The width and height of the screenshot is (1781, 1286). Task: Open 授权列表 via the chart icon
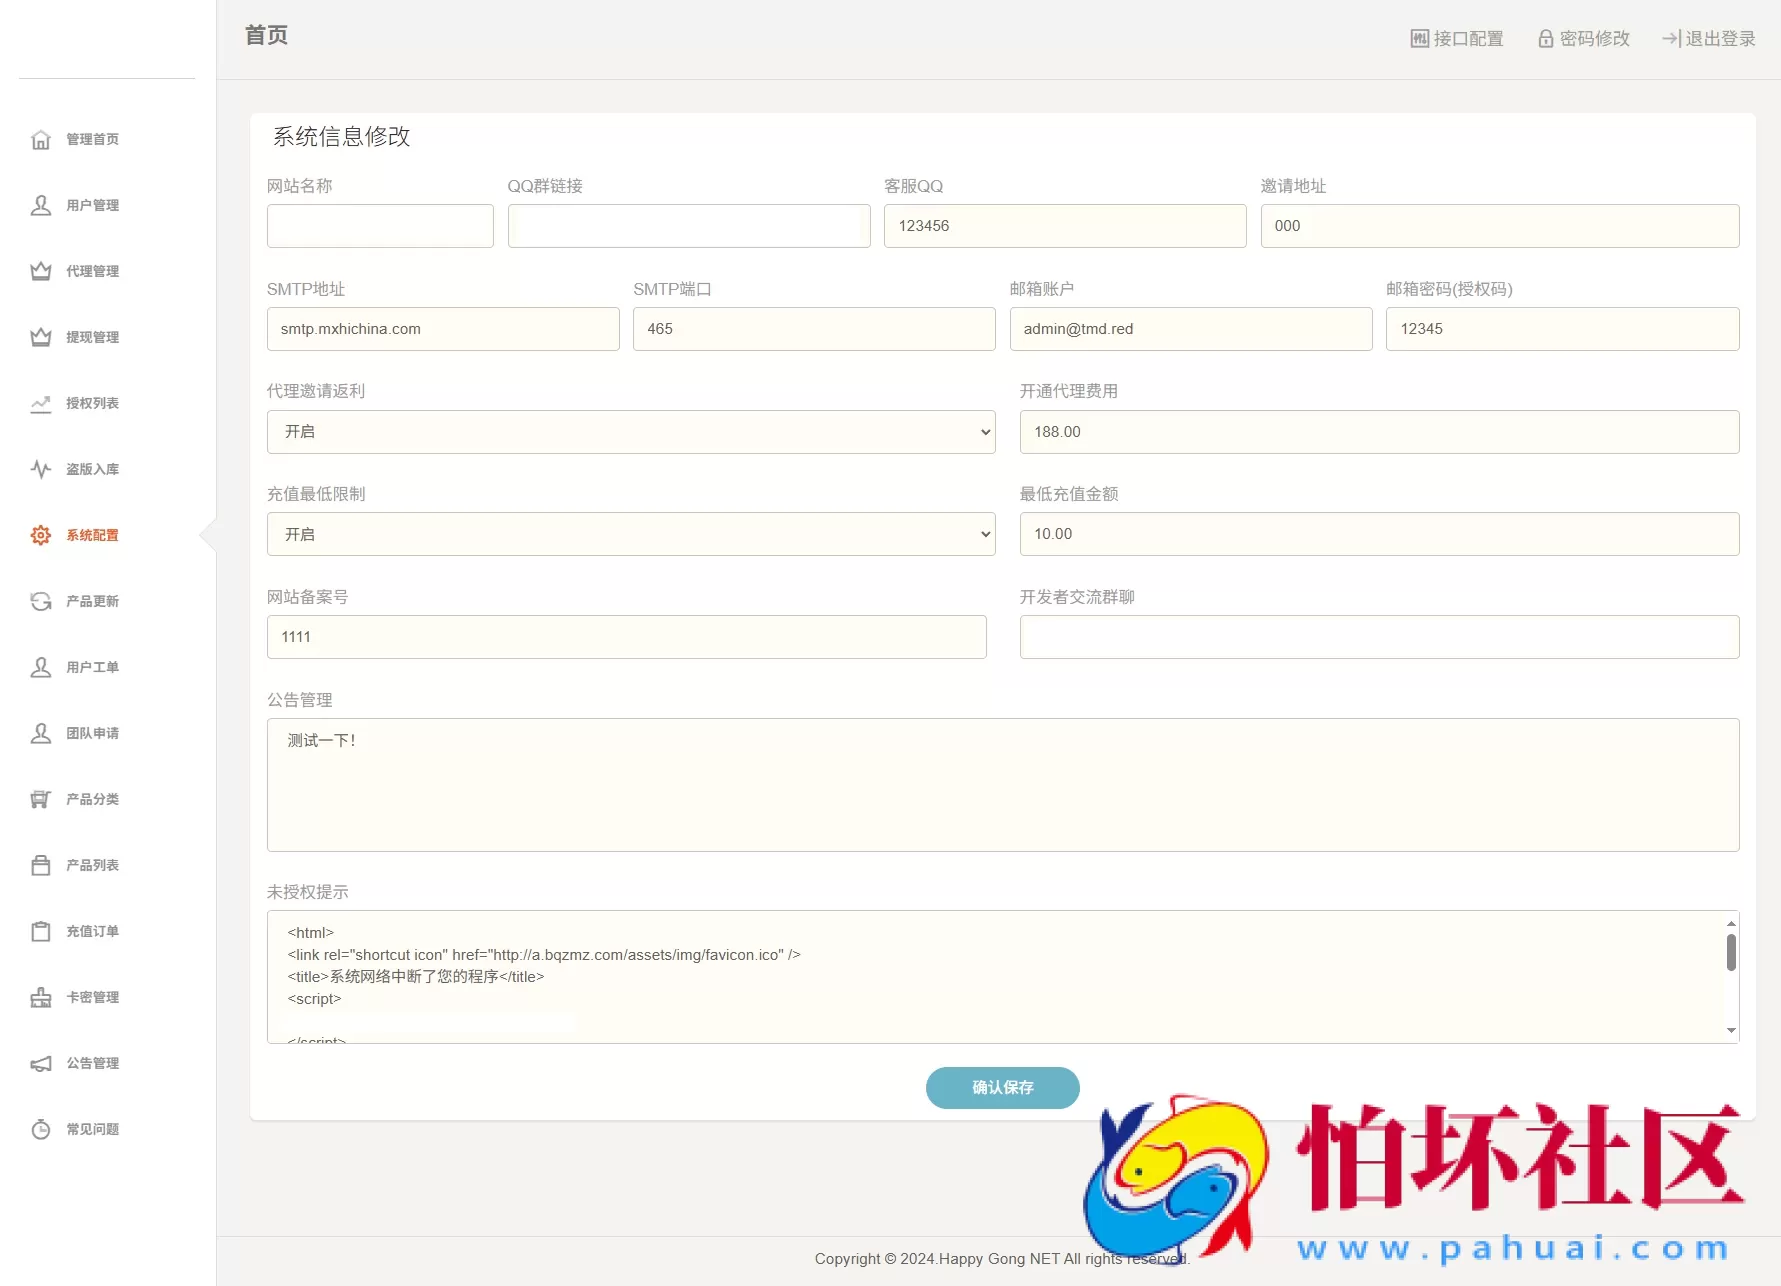[x=40, y=403]
